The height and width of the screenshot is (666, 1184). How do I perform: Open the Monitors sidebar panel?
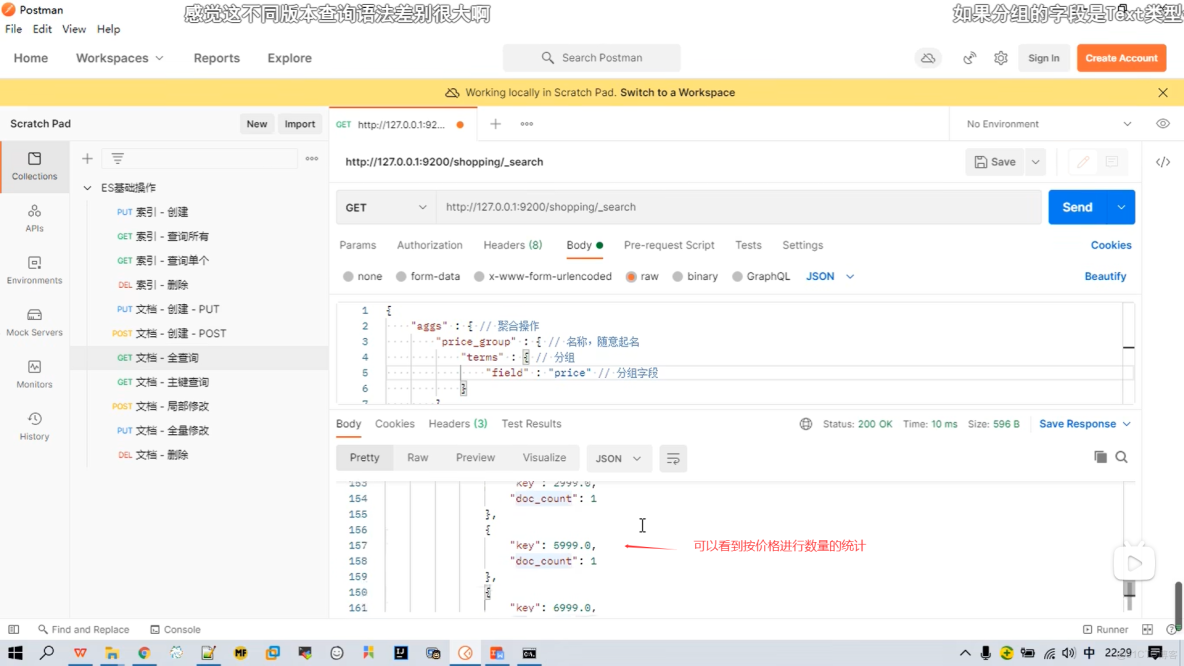coord(34,372)
